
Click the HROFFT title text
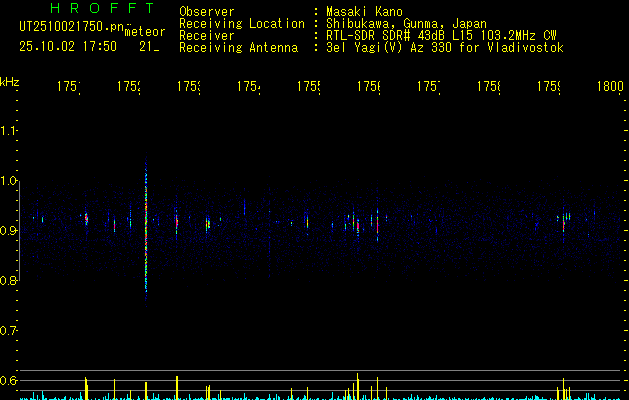click(x=102, y=8)
